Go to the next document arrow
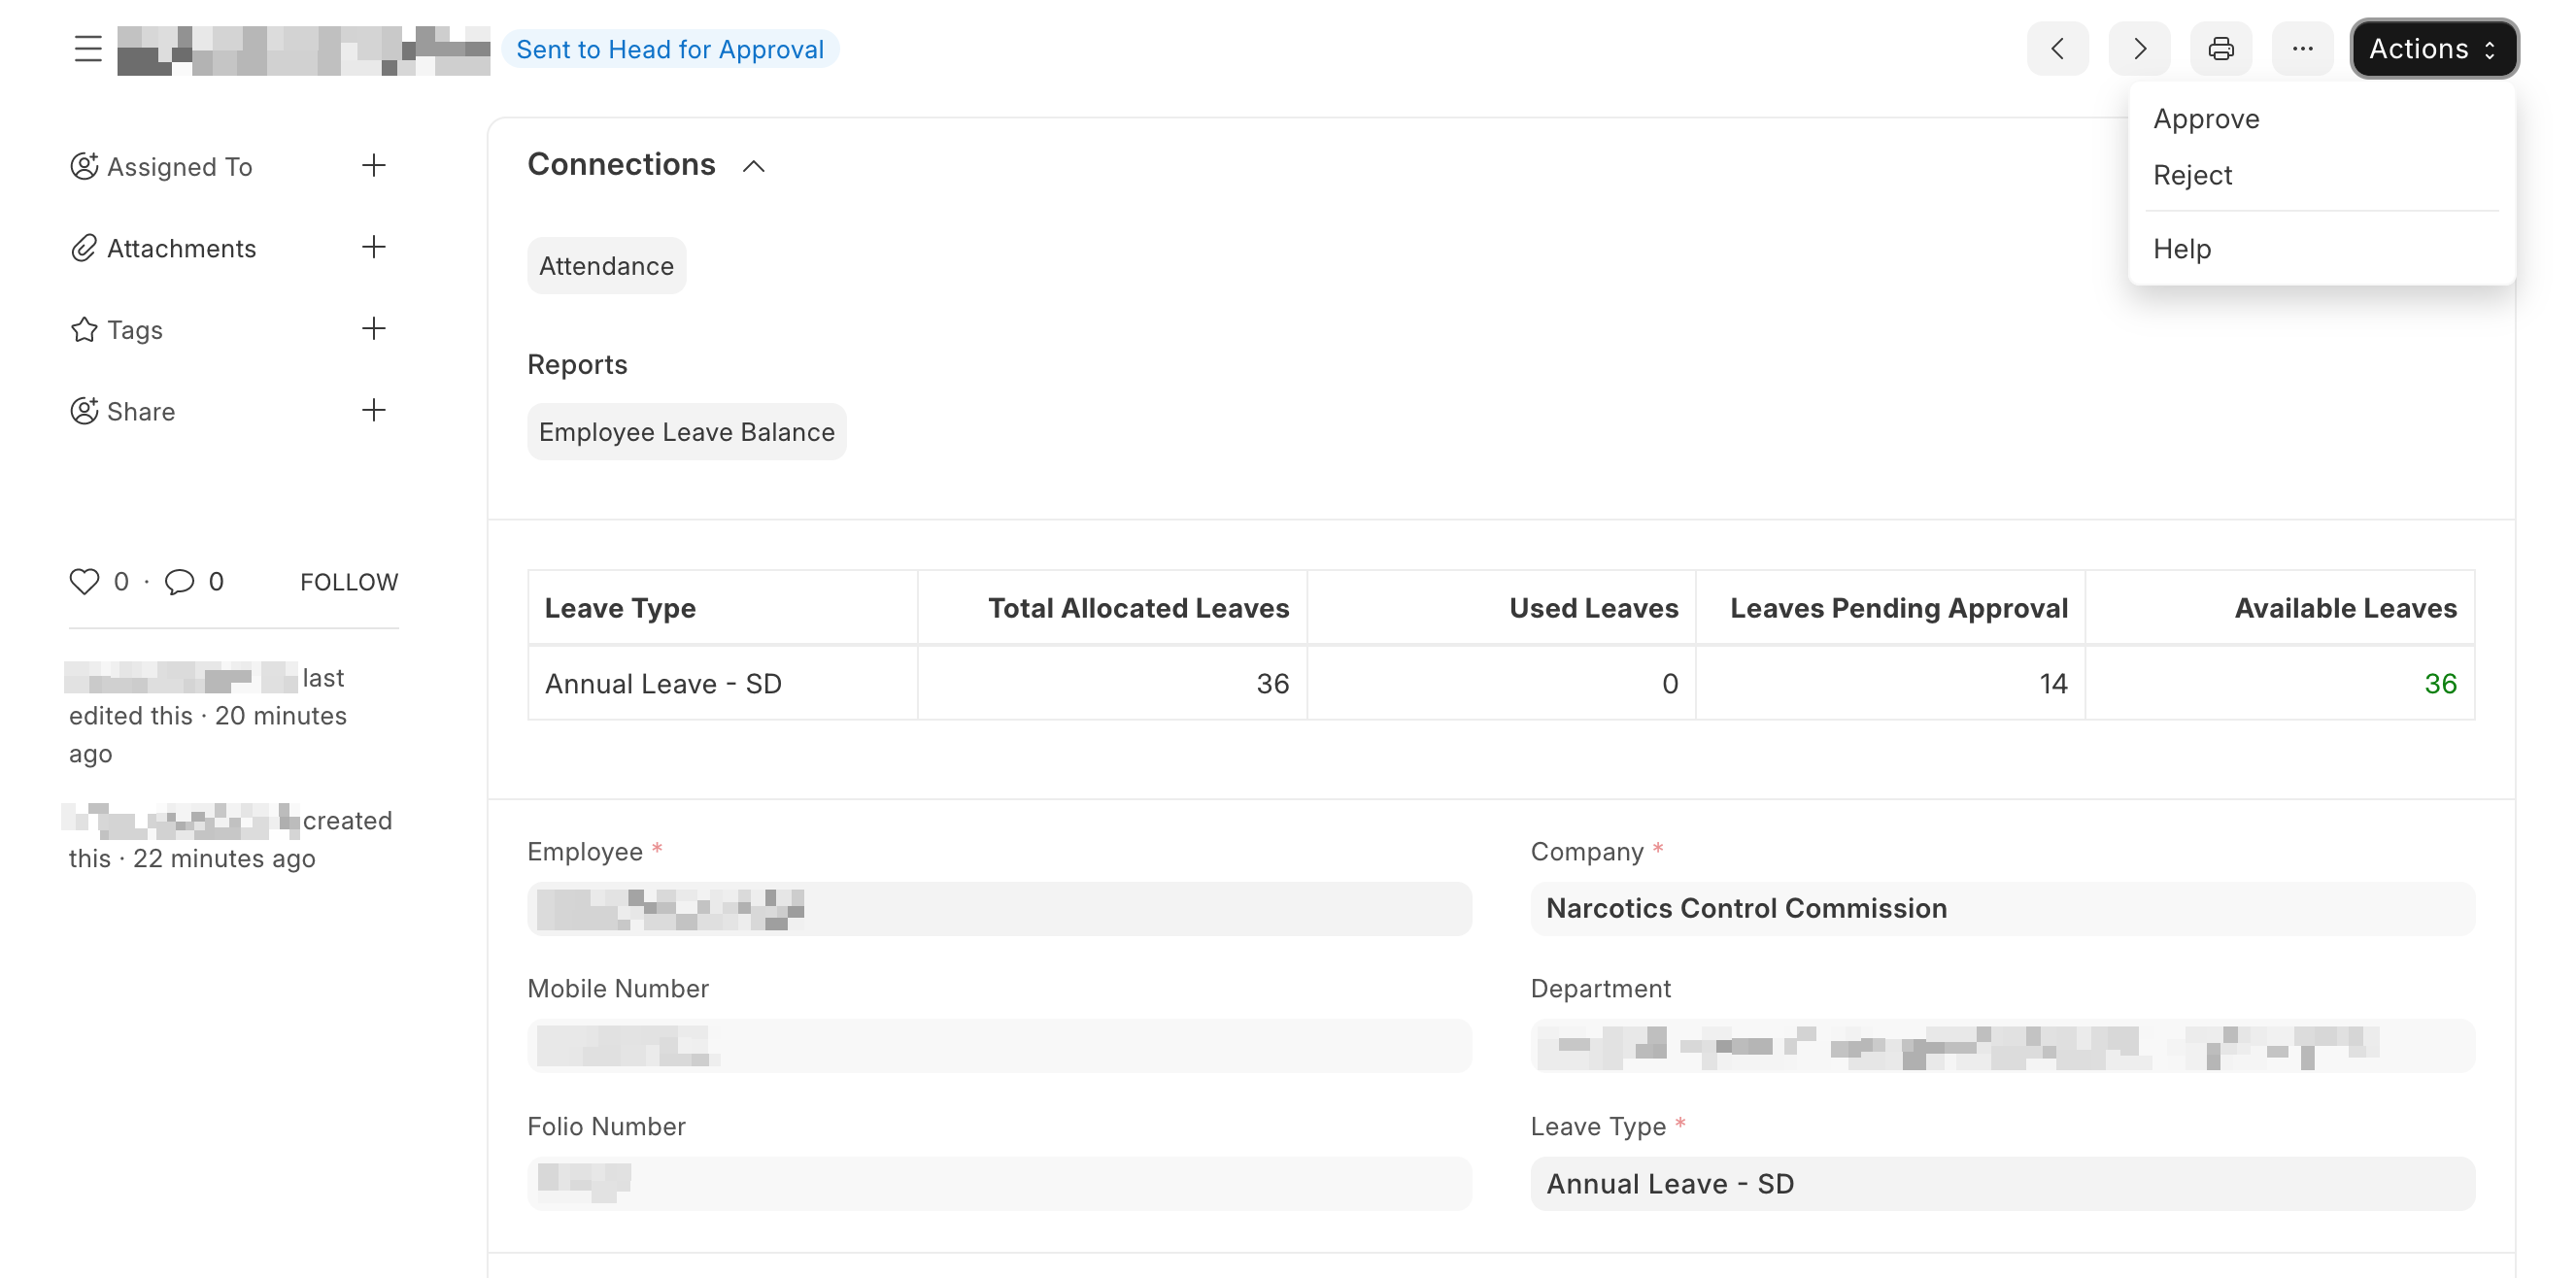 pyautogui.click(x=2139, y=49)
